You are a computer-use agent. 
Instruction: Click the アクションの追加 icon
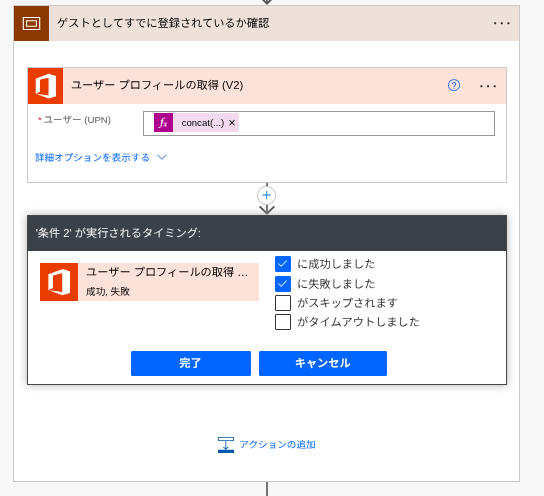[226, 445]
